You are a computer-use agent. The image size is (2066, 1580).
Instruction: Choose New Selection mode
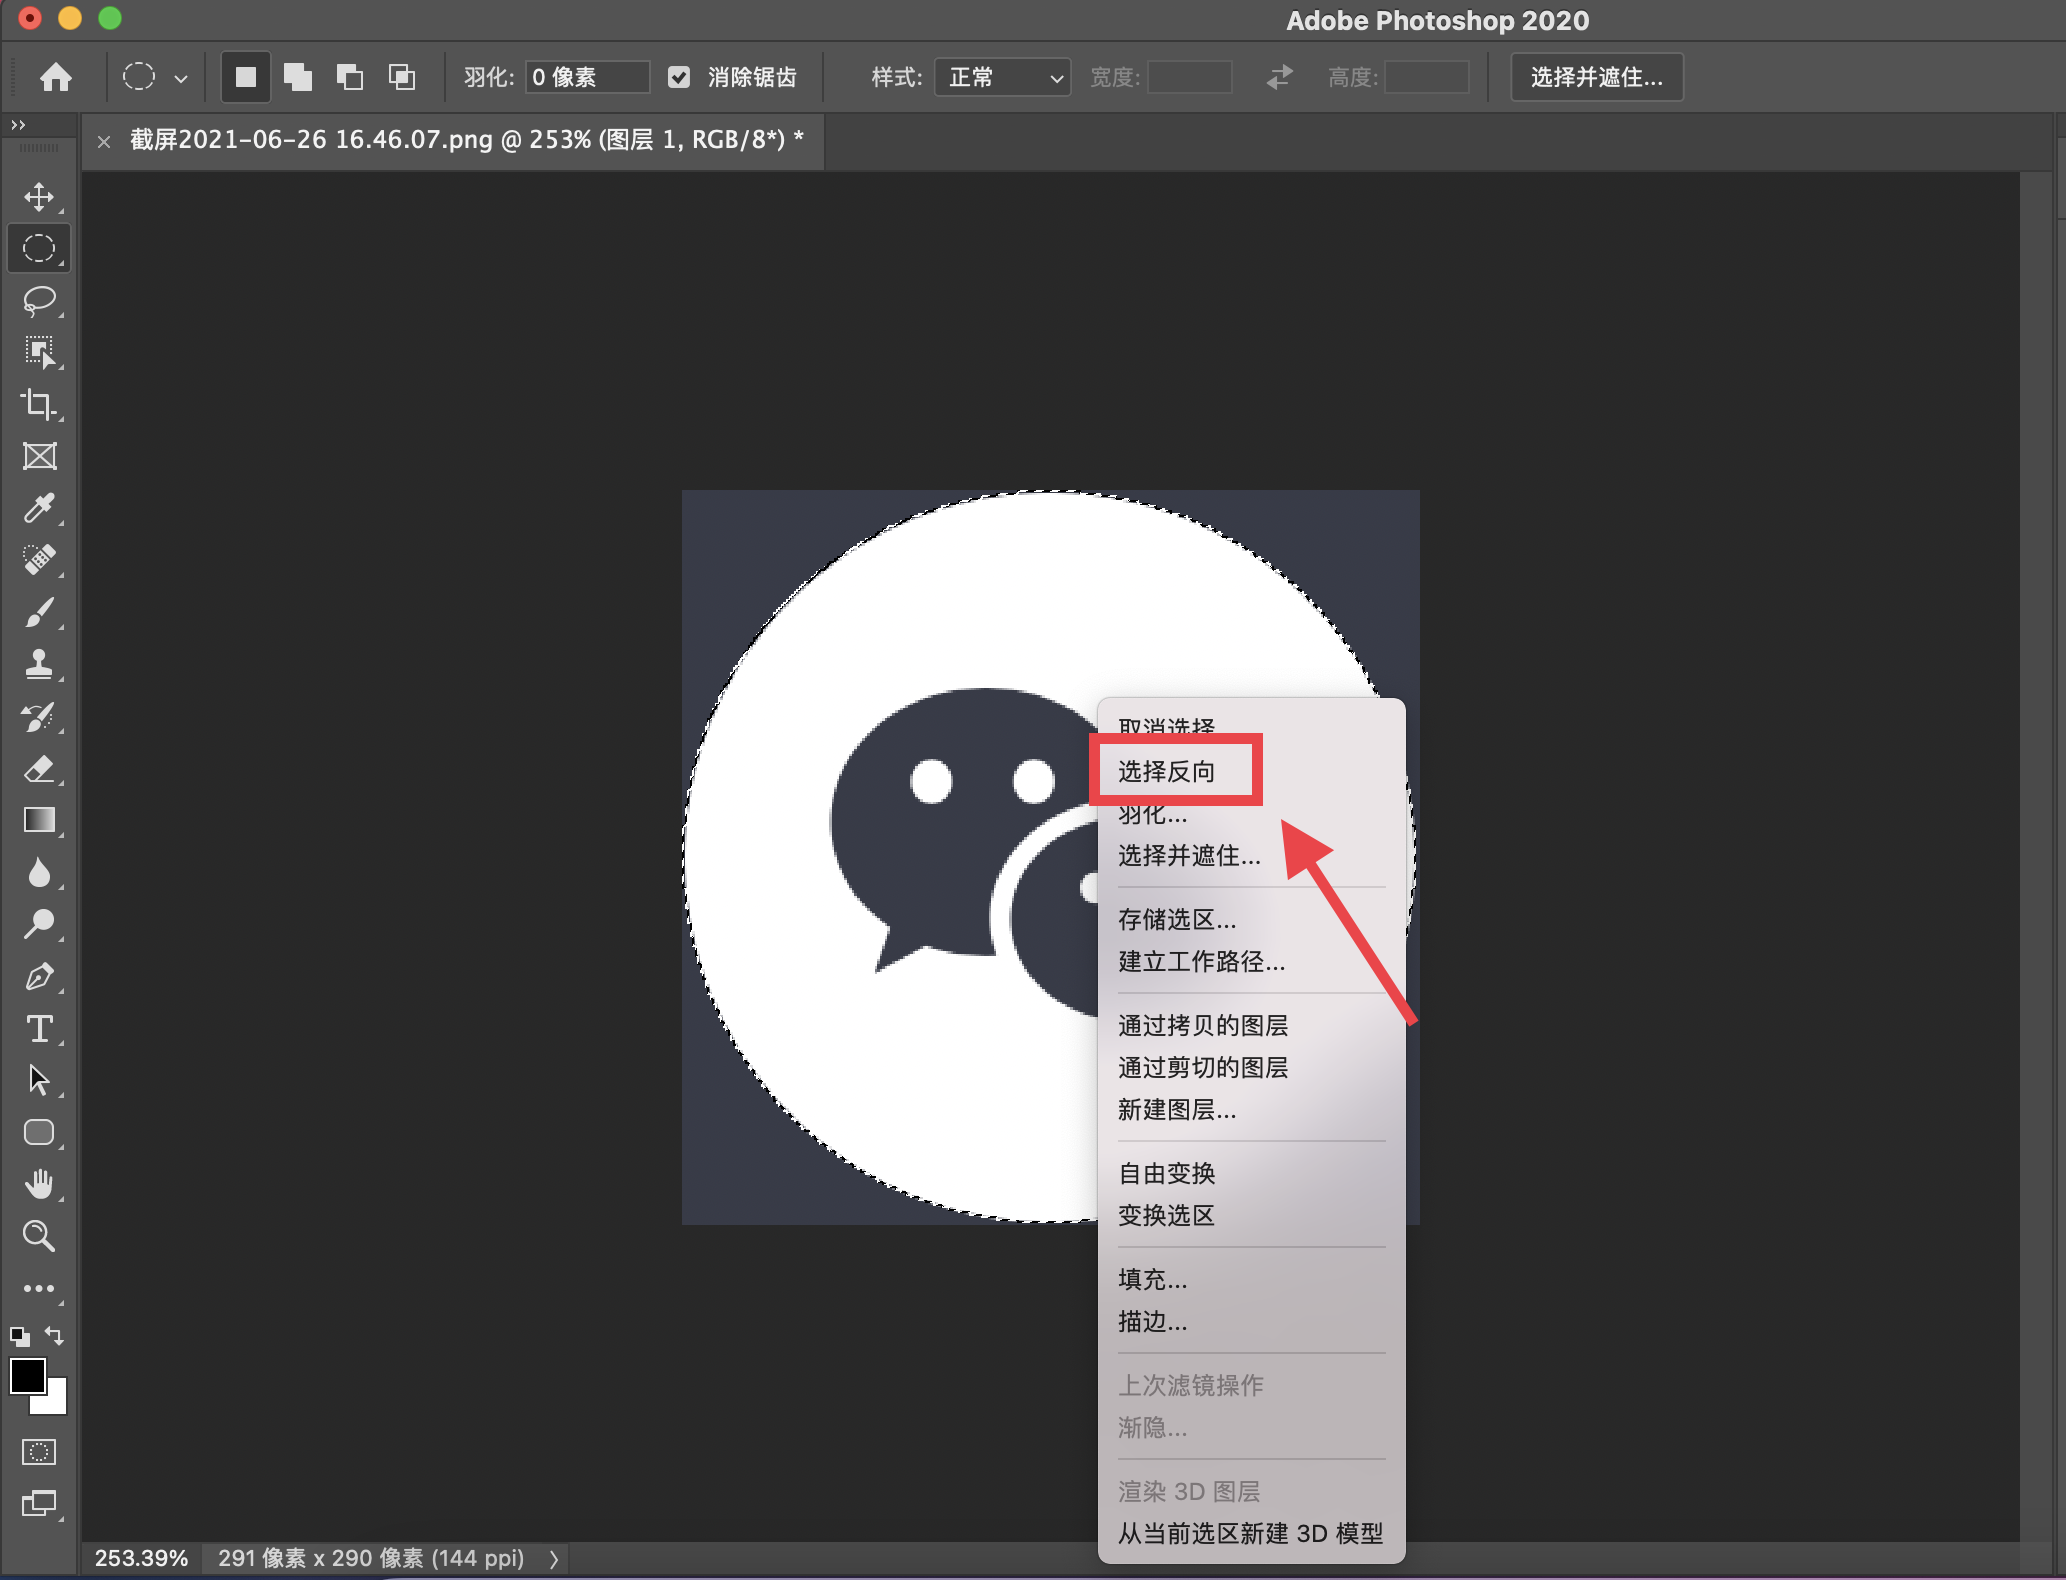pyautogui.click(x=245, y=77)
